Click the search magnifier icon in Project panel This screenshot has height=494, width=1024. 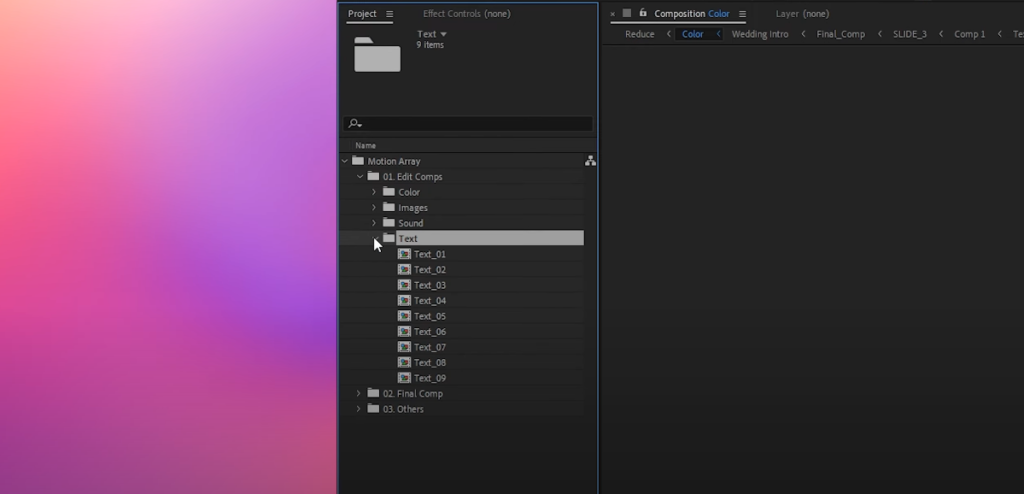pos(355,124)
